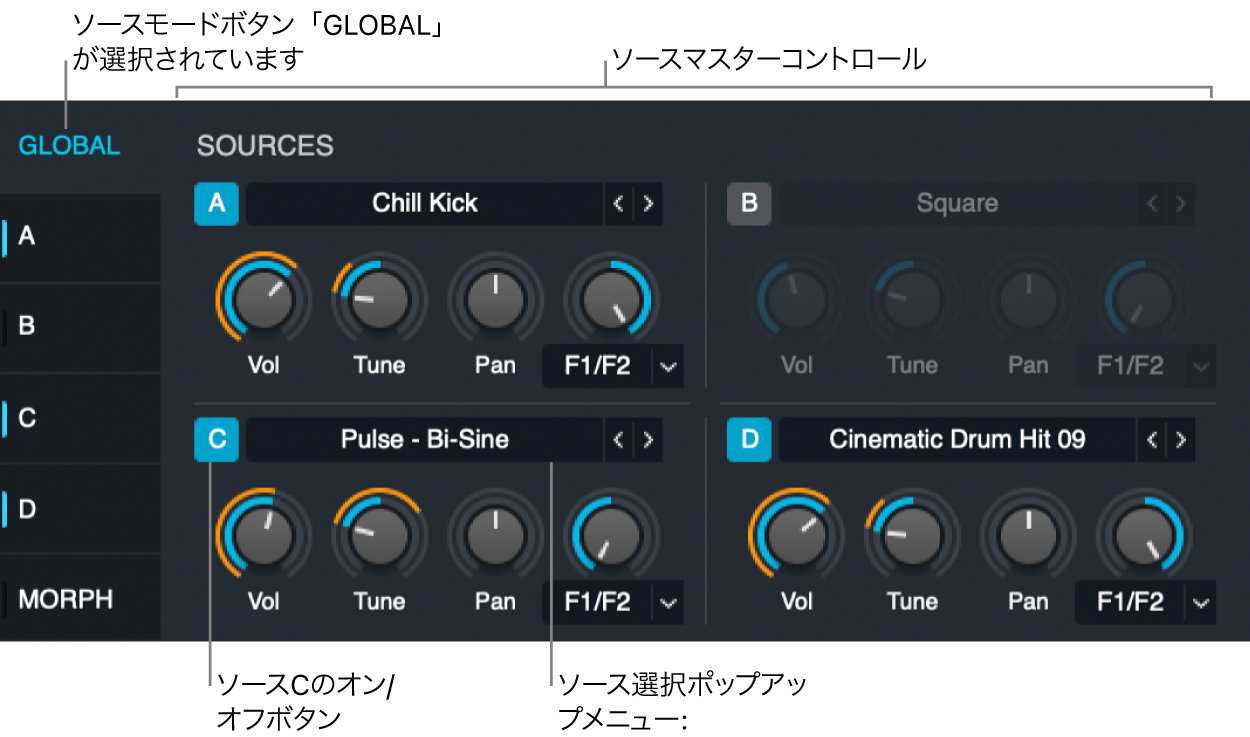Click source B Tune knob
The width and height of the screenshot is (1250, 737).
(x=912, y=298)
